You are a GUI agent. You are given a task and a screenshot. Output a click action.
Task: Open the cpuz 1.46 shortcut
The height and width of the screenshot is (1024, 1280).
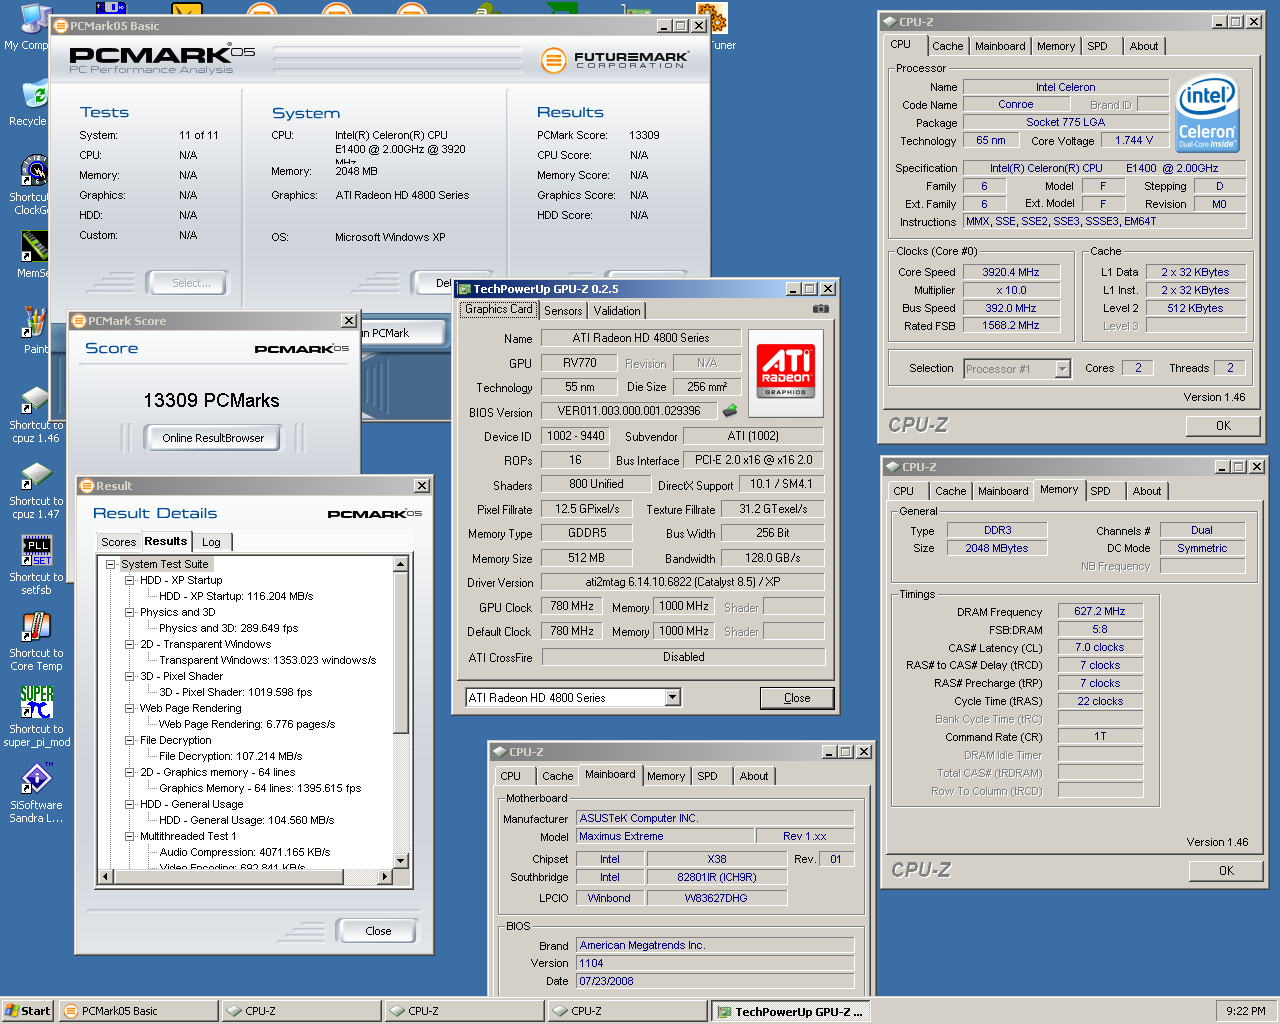click(36, 399)
